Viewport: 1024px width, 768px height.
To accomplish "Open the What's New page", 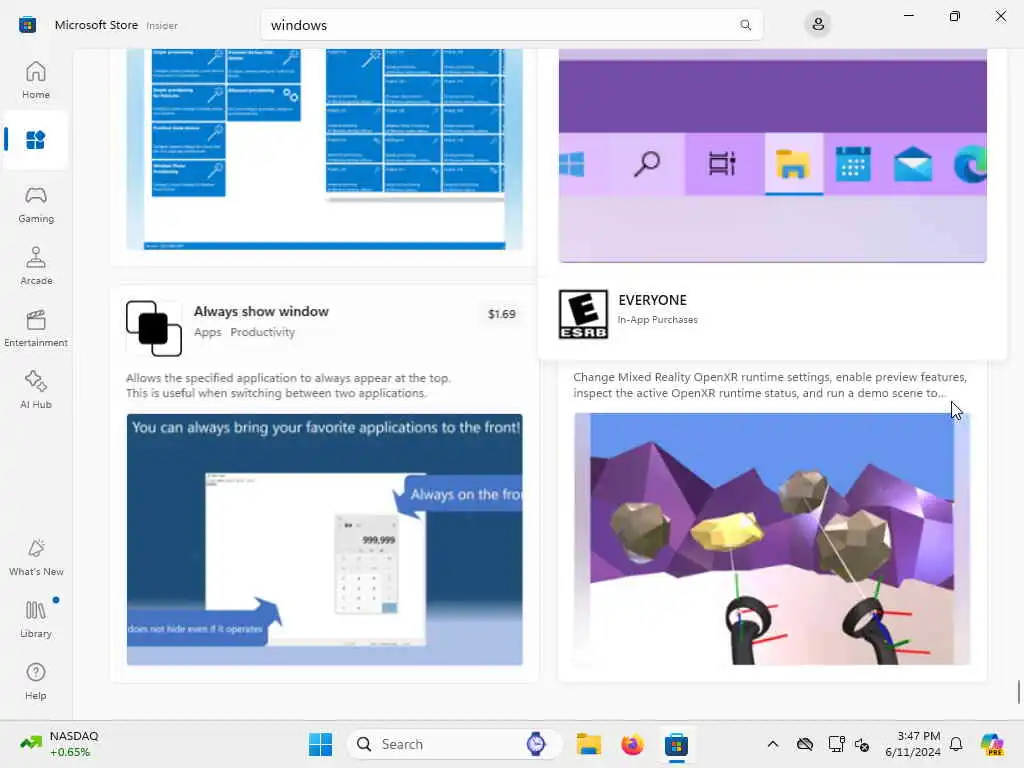I will 35,558.
